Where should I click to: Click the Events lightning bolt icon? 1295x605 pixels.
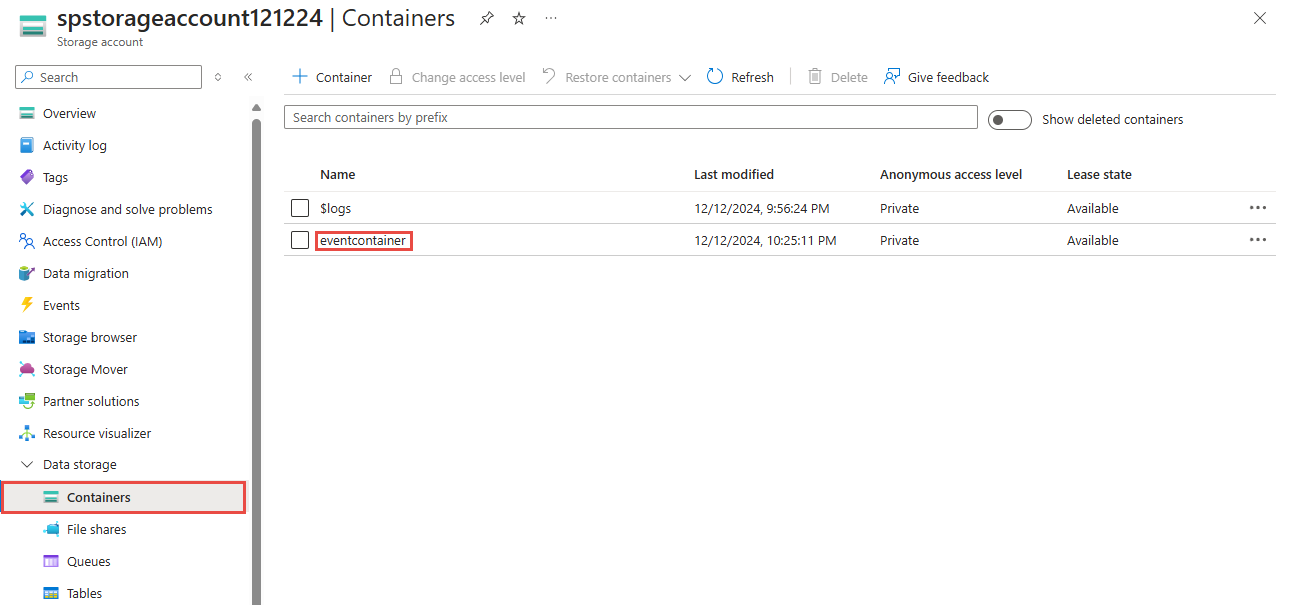tap(27, 305)
